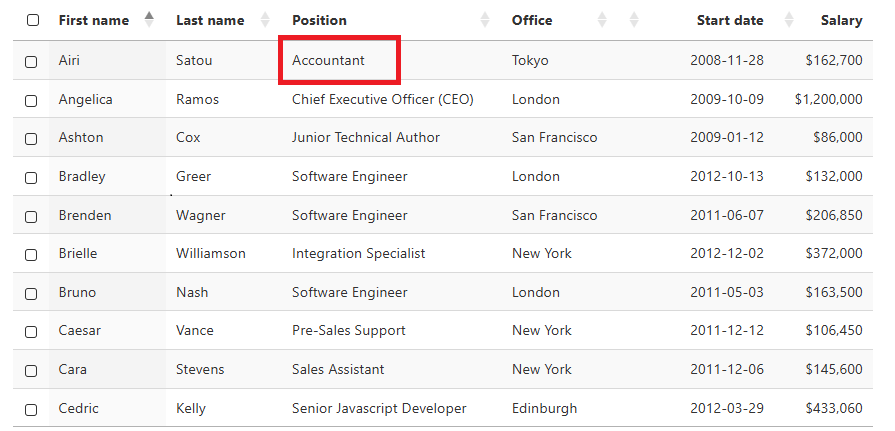Click the First name sort arrow icon
Screen dimensions: 895x431
point(150,19)
